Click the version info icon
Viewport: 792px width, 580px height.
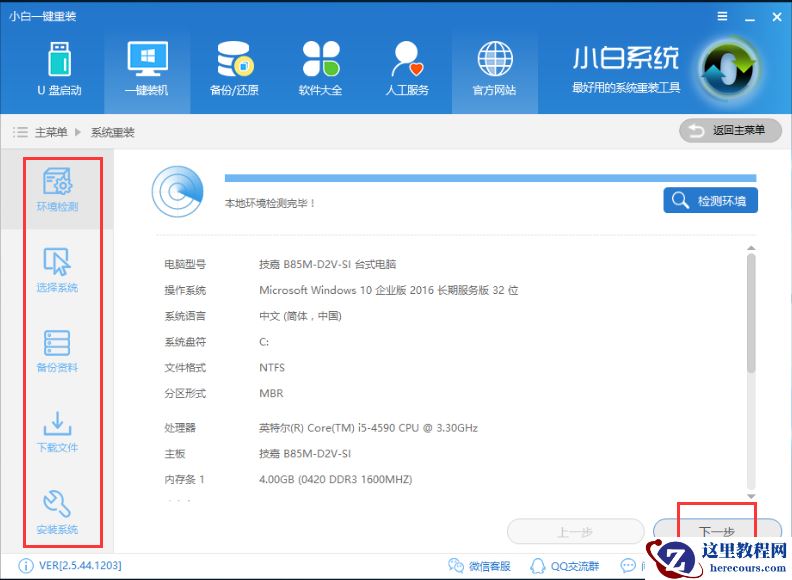click(x=26, y=566)
